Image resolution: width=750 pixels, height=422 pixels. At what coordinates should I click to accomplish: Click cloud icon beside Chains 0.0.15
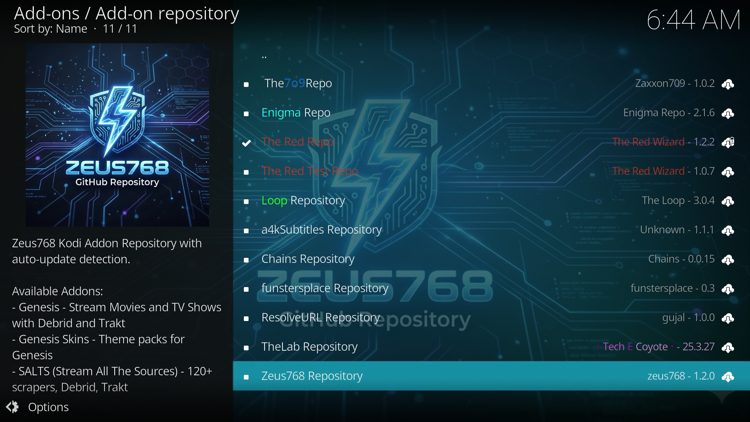tap(728, 260)
